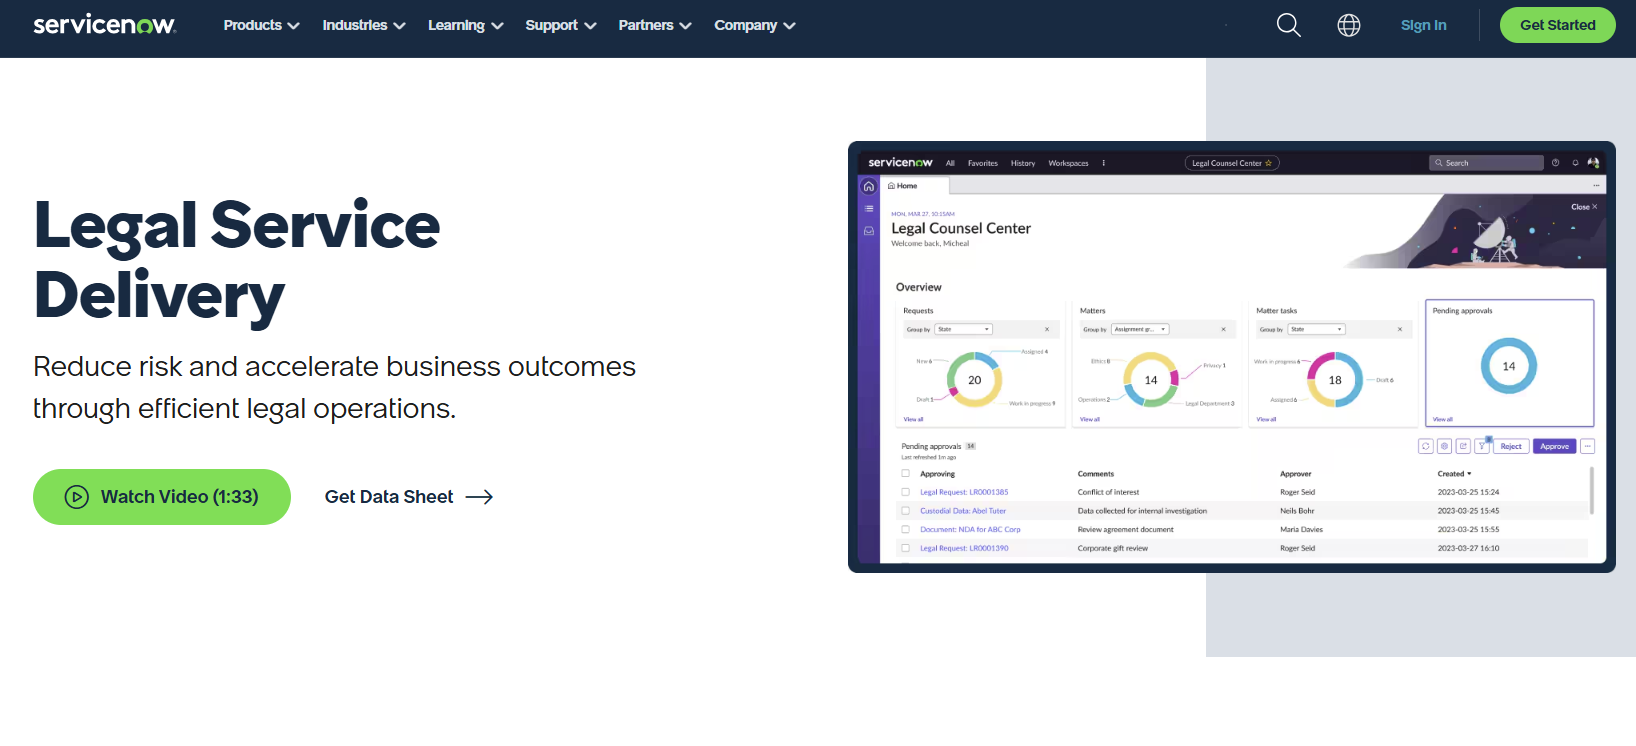
Task: Click the user avatar in the app header
Action: pos(1593,163)
